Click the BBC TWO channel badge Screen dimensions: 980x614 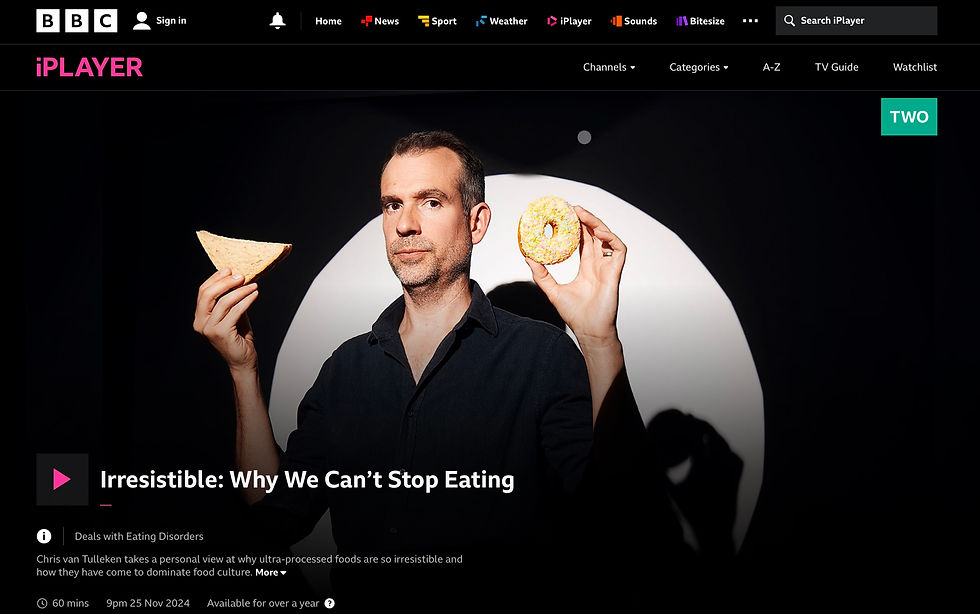coord(909,116)
